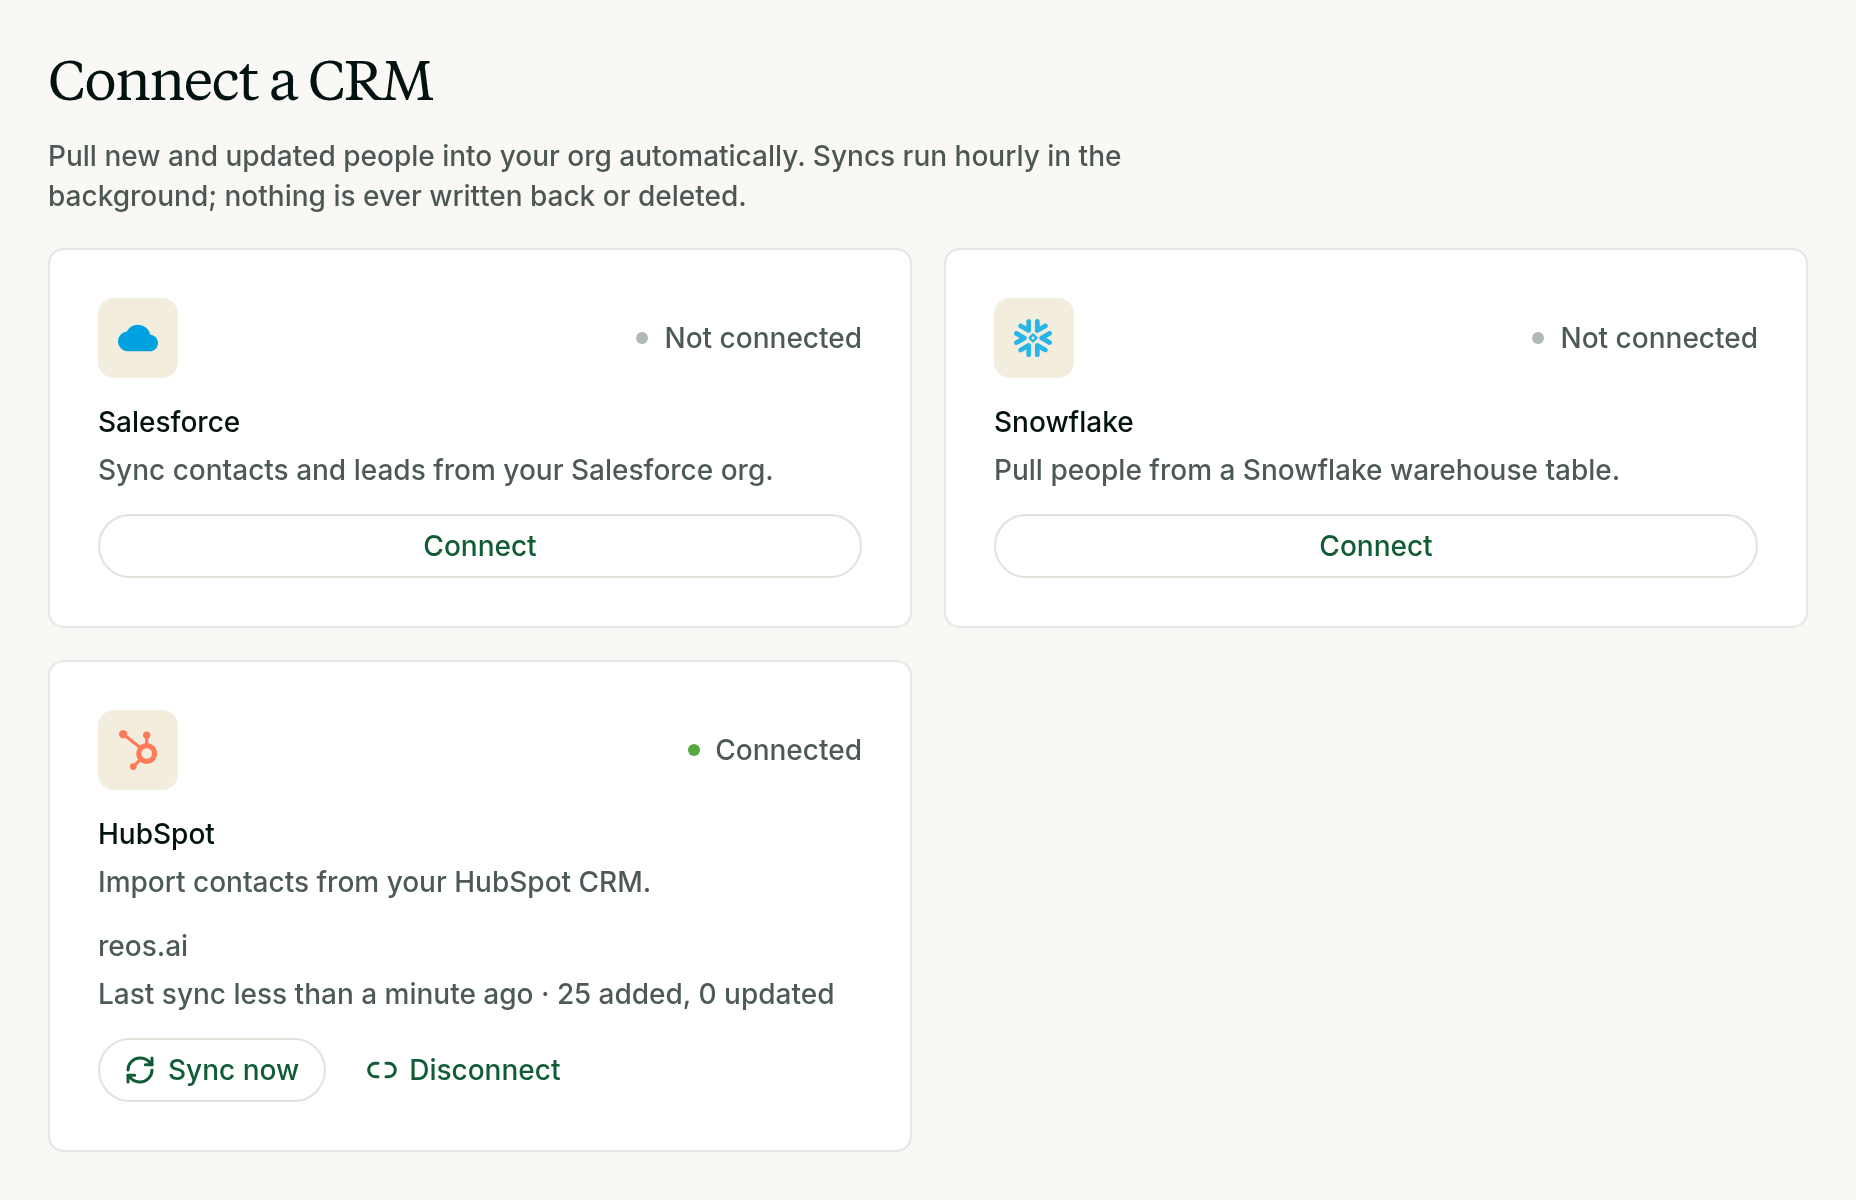Click the Connected status label on HubSpot
This screenshot has width=1856, height=1200.
coord(788,750)
